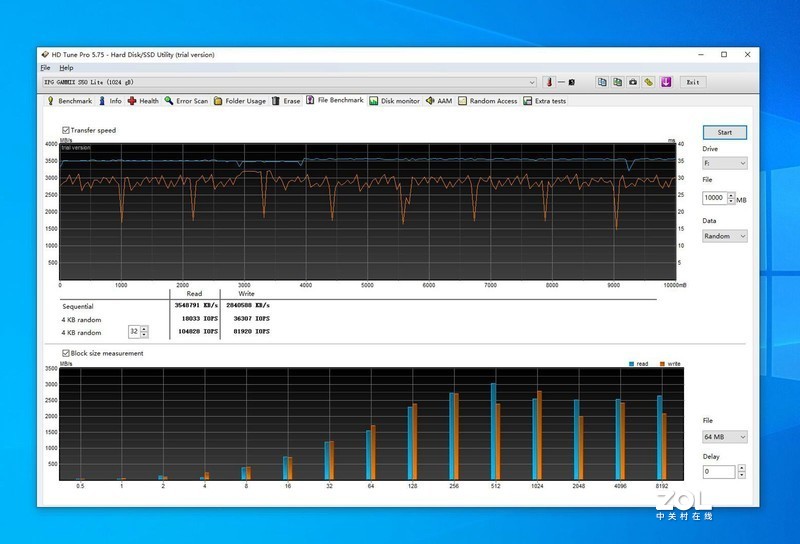Click the sequential read value 3548791 KB/s
The height and width of the screenshot is (544, 800).
pos(196,305)
